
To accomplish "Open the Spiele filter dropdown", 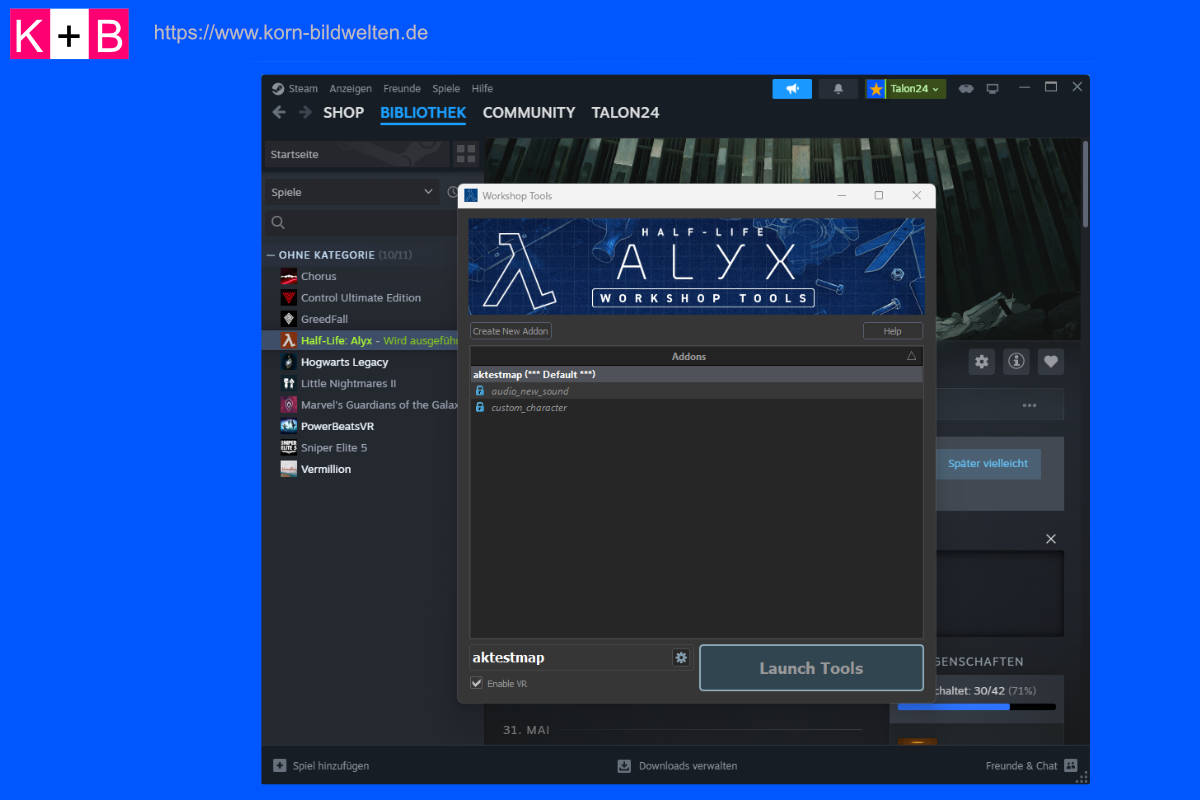I will coord(352,192).
